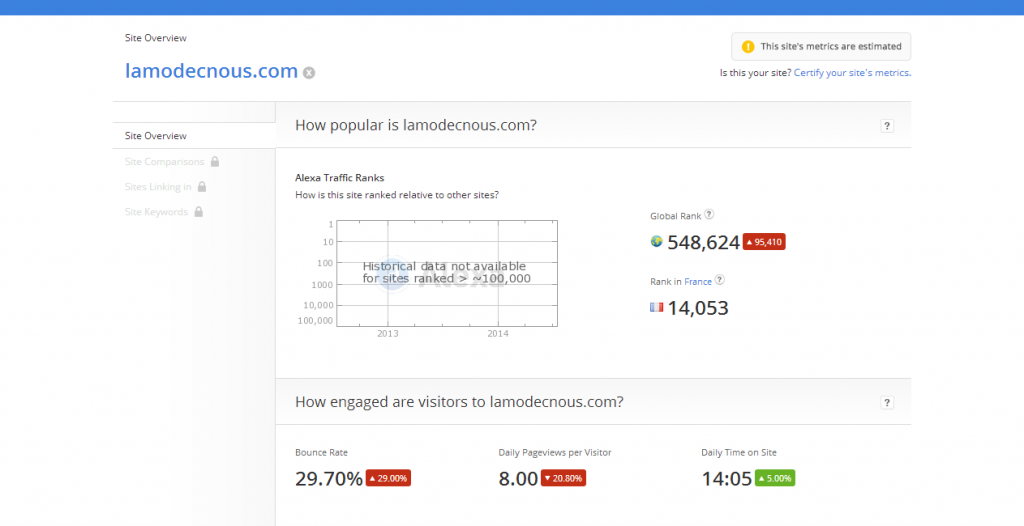The height and width of the screenshot is (526, 1024).
Task: Clear the lamodecnous.com site with the x icon
Action: click(x=309, y=73)
